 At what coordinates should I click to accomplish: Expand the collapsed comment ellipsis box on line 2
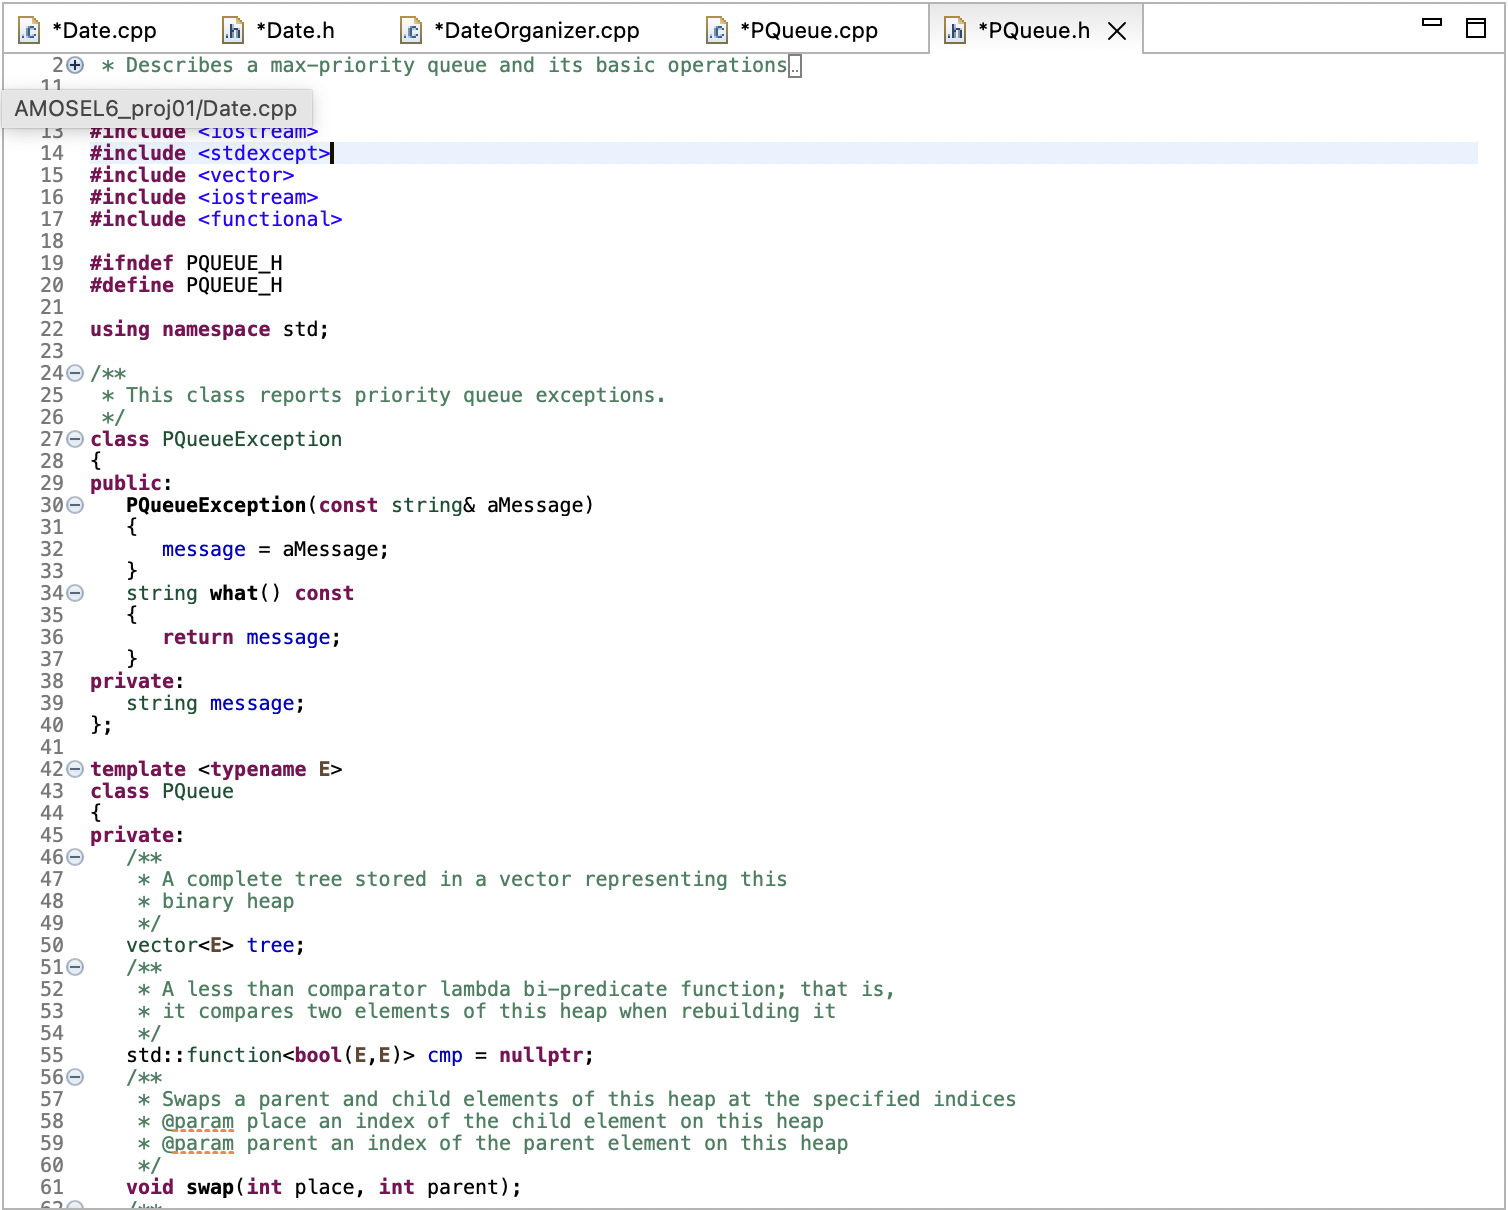[795, 66]
